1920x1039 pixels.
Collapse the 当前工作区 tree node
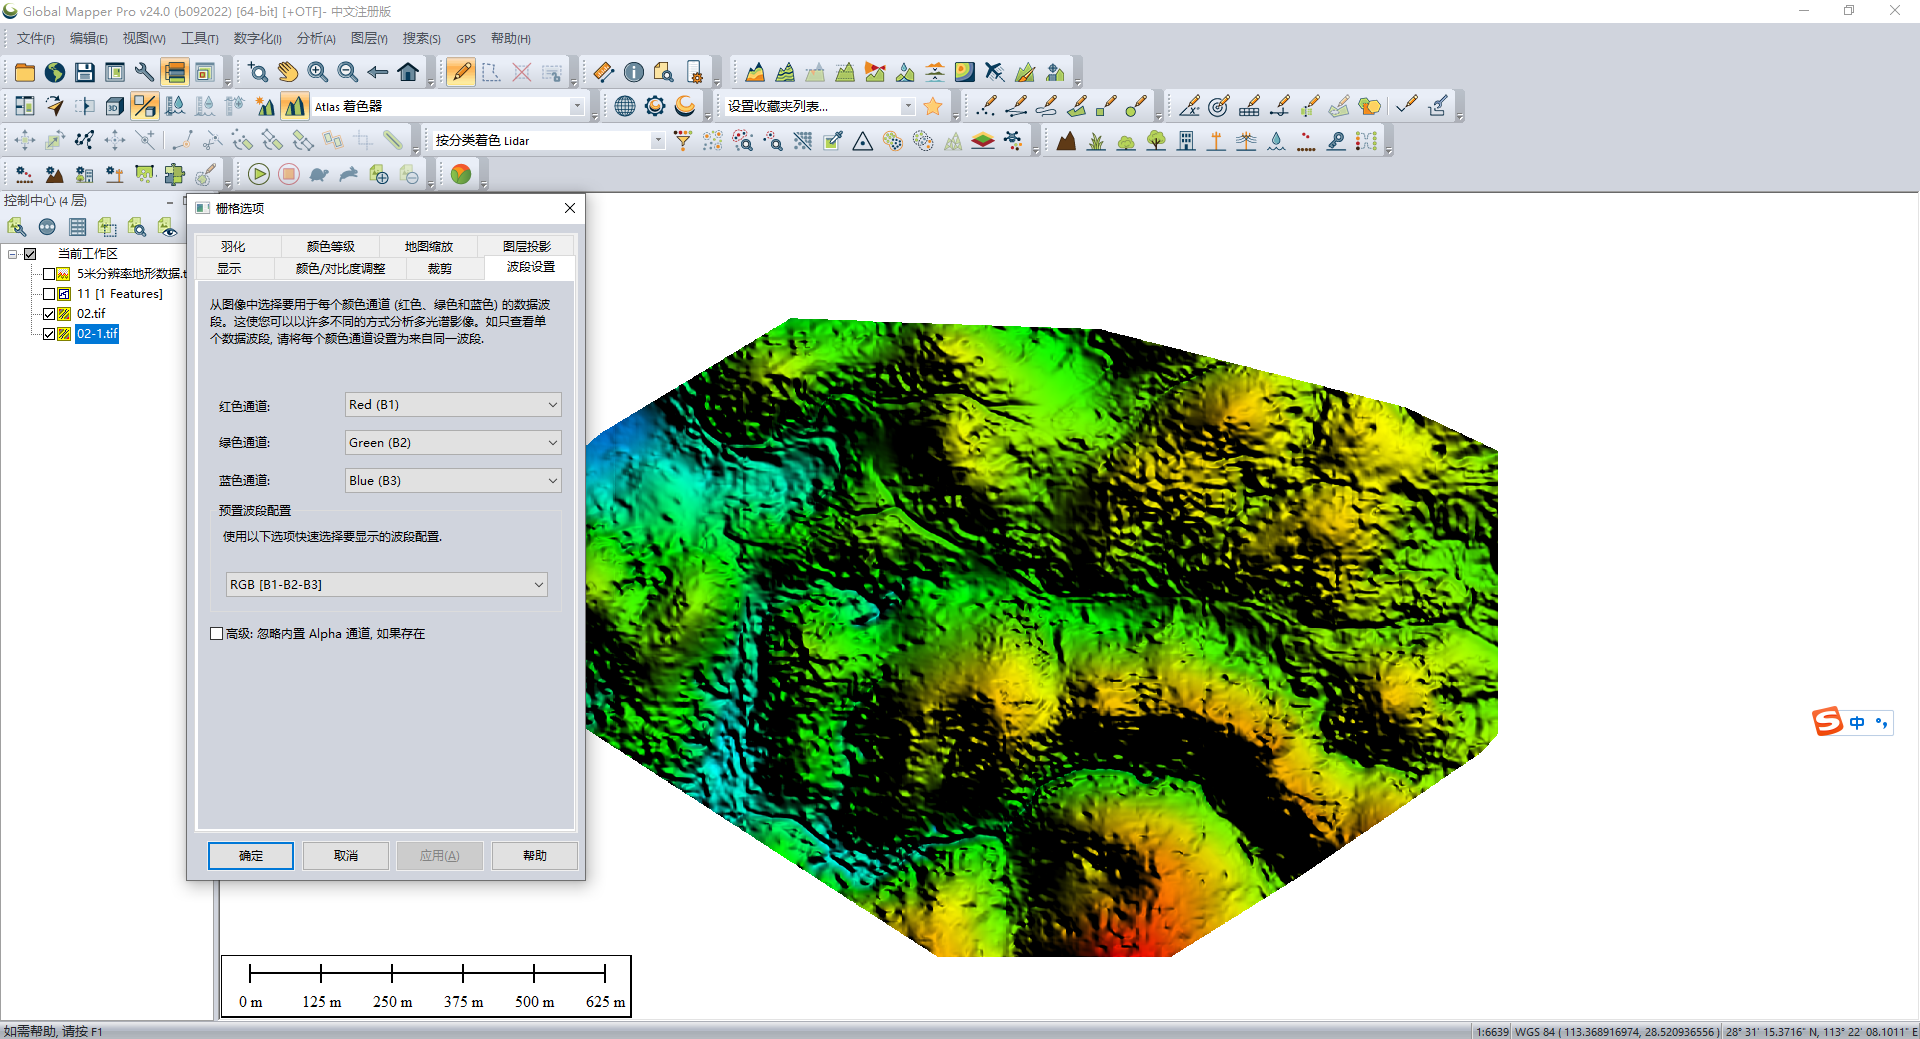(13, 254)
